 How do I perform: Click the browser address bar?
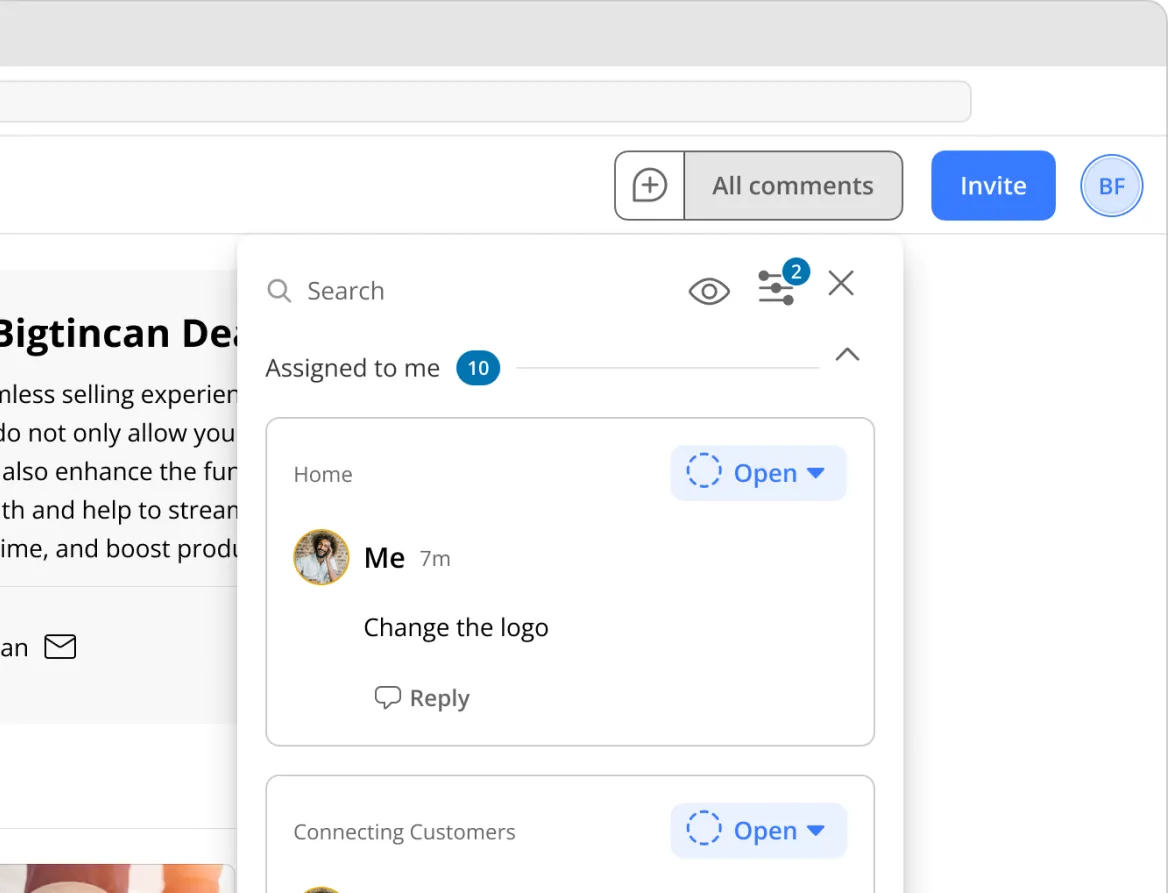[484, 101]
